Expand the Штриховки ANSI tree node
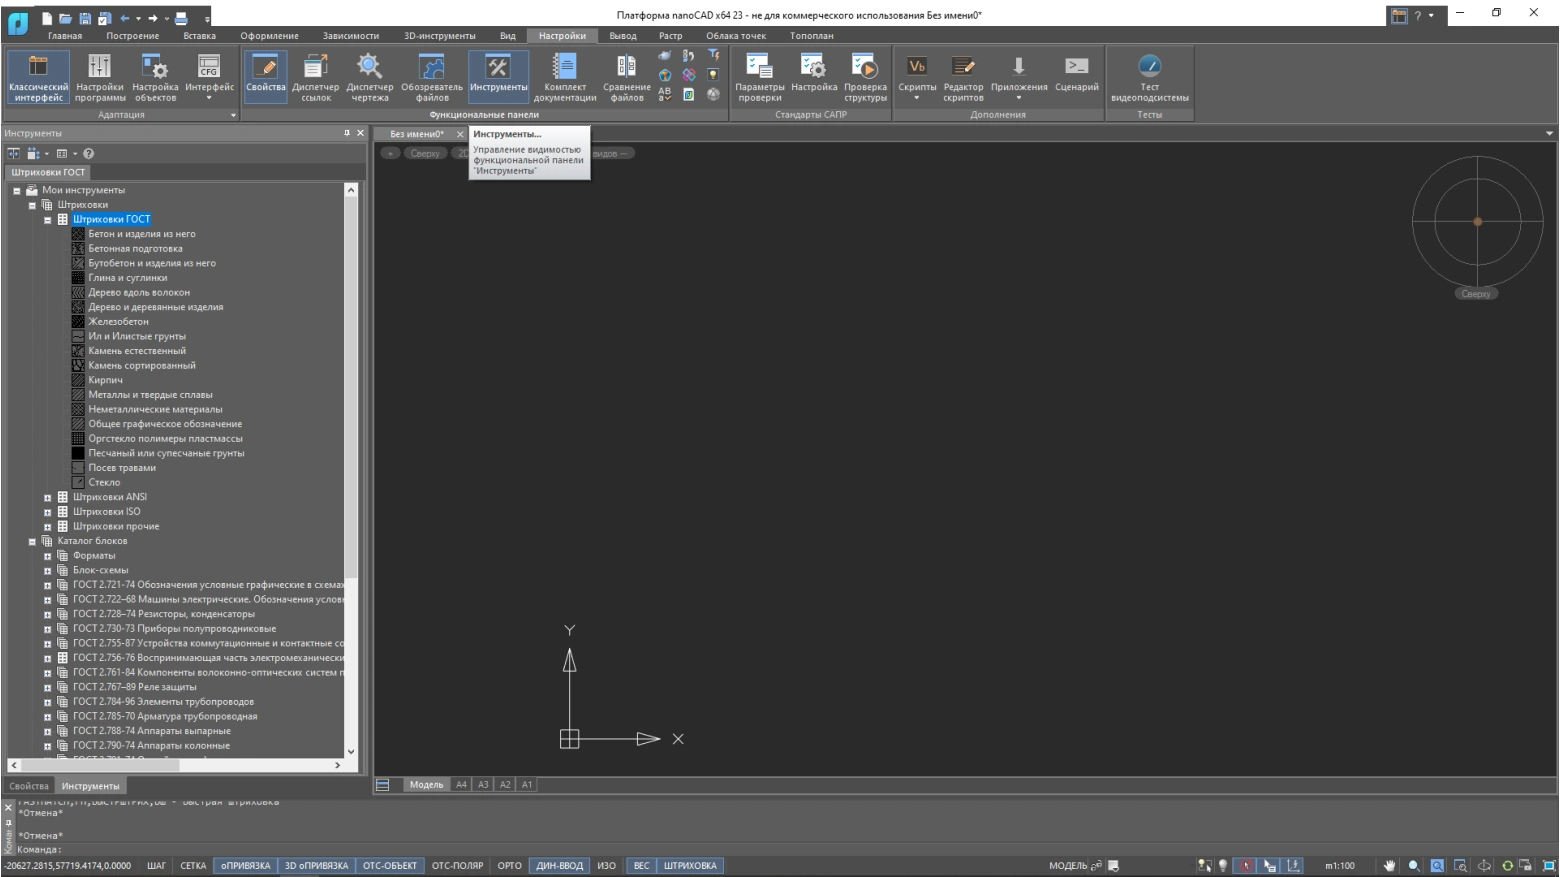The width and height of the screenshot is (1560, 877). coord(47,497)
